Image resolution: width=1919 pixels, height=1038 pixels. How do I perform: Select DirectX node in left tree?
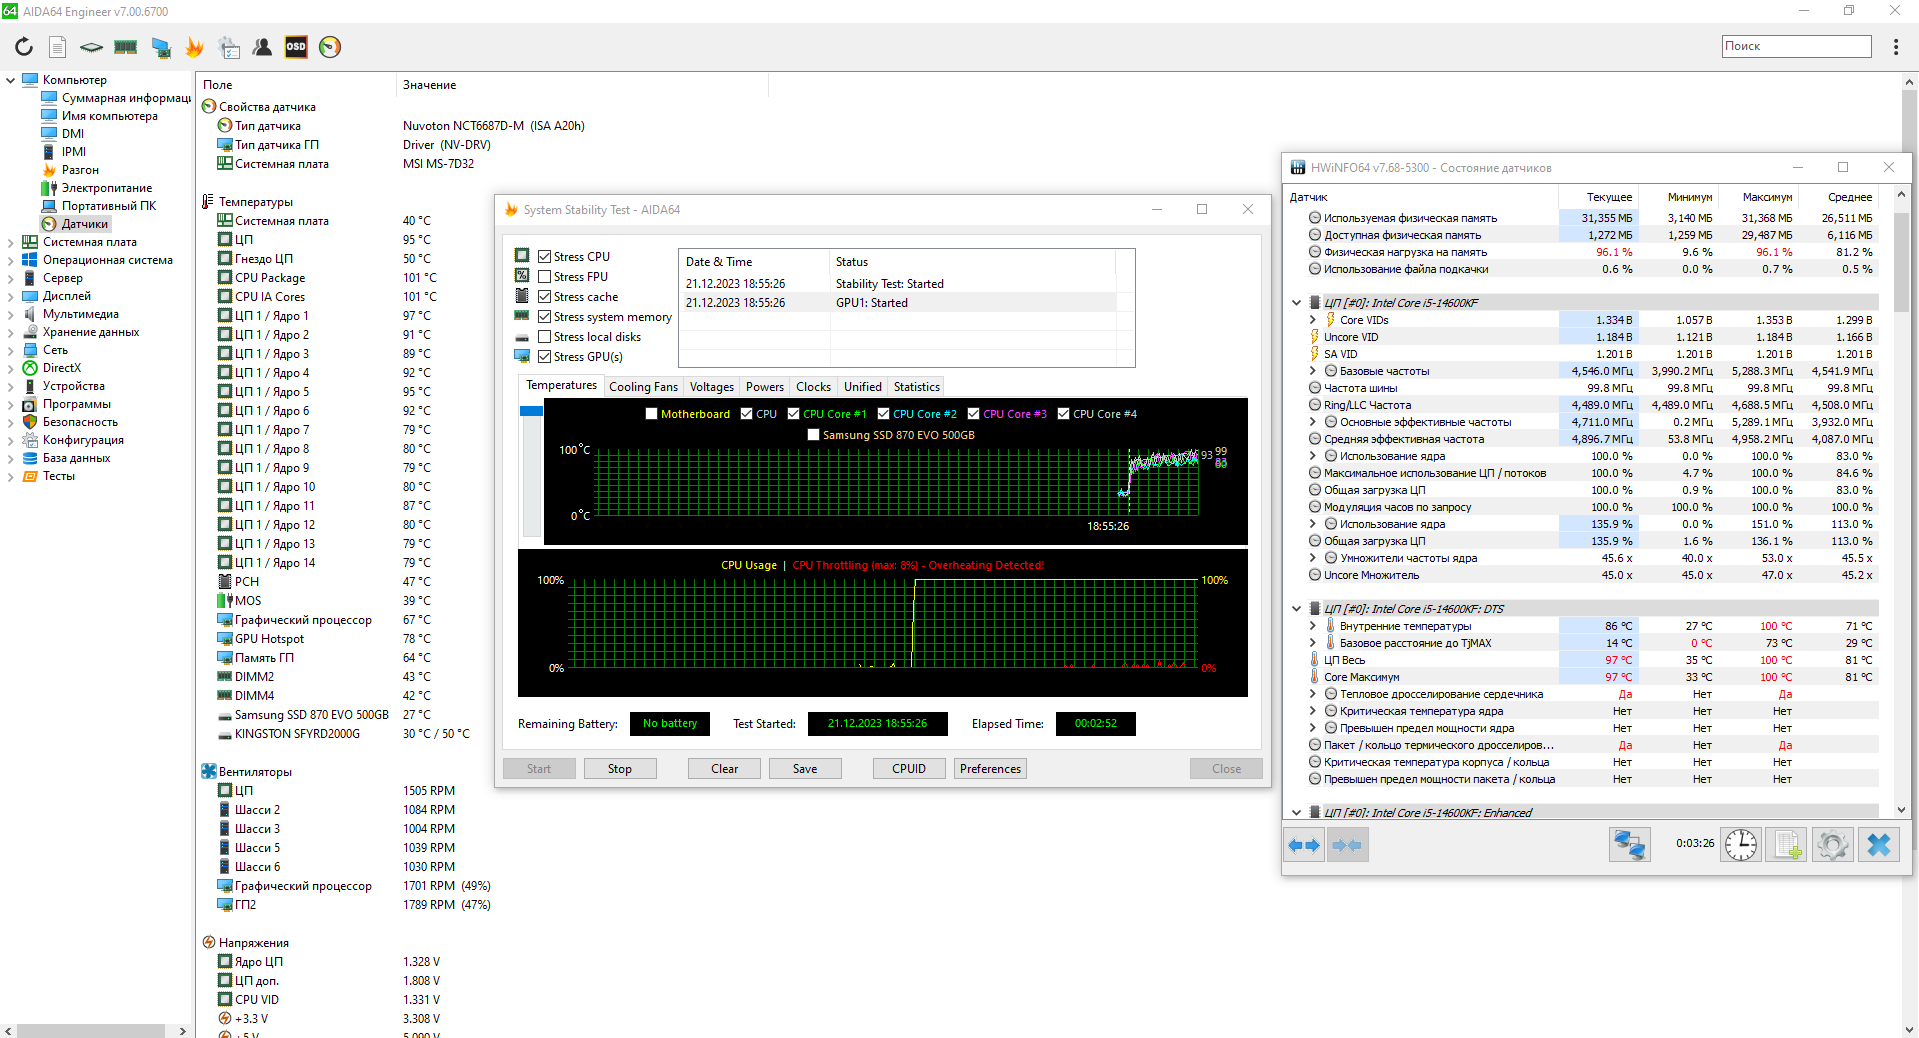[61, 368]
